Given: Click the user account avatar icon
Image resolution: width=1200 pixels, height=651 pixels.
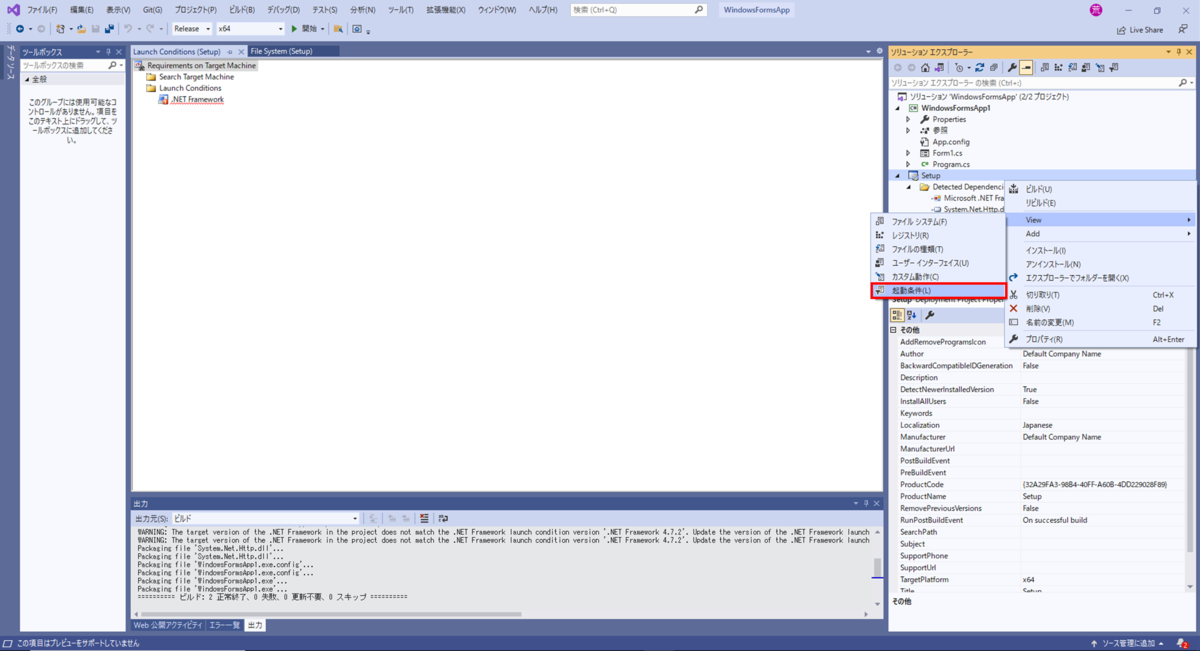Looking at the screenshot, I should coord(1097,10).
